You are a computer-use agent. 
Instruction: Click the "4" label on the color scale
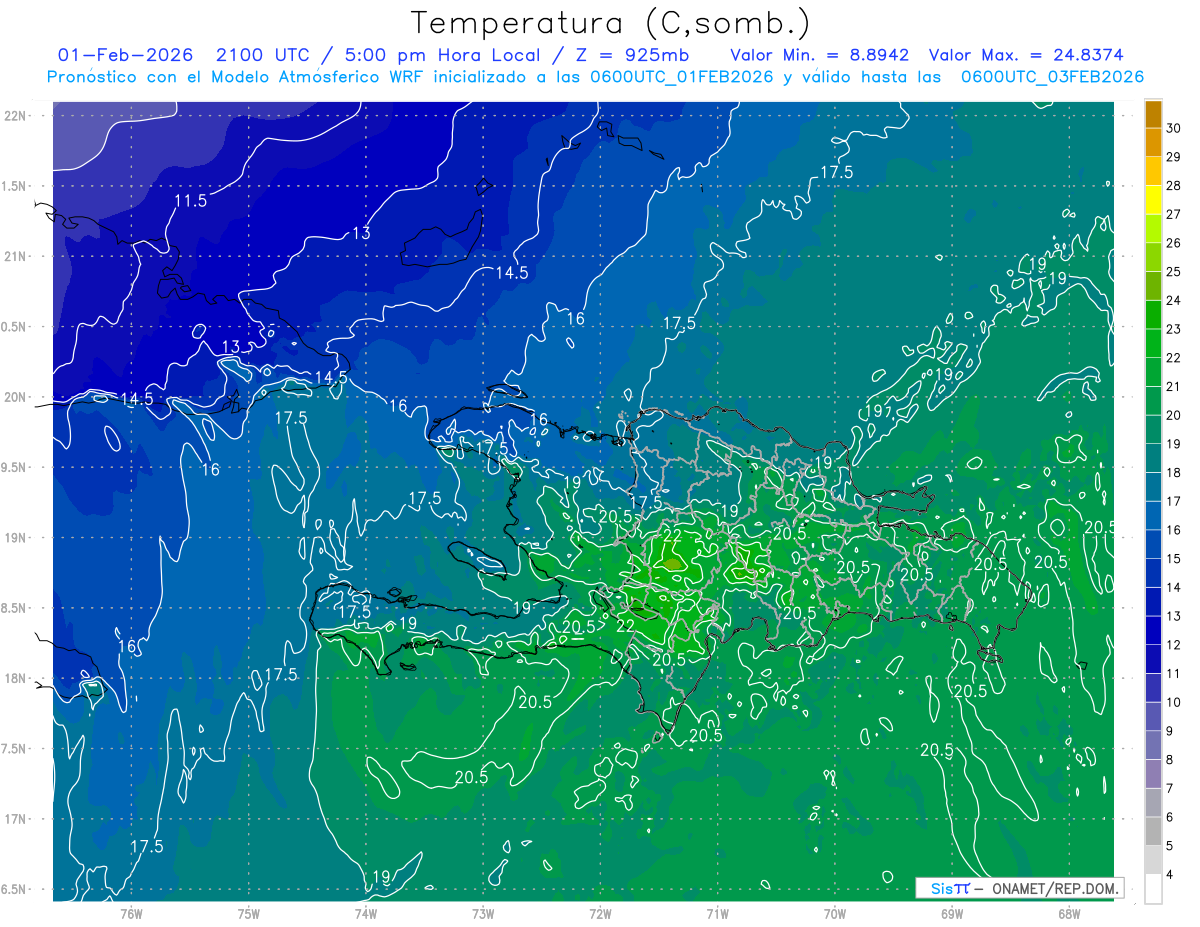[1171, 875]
